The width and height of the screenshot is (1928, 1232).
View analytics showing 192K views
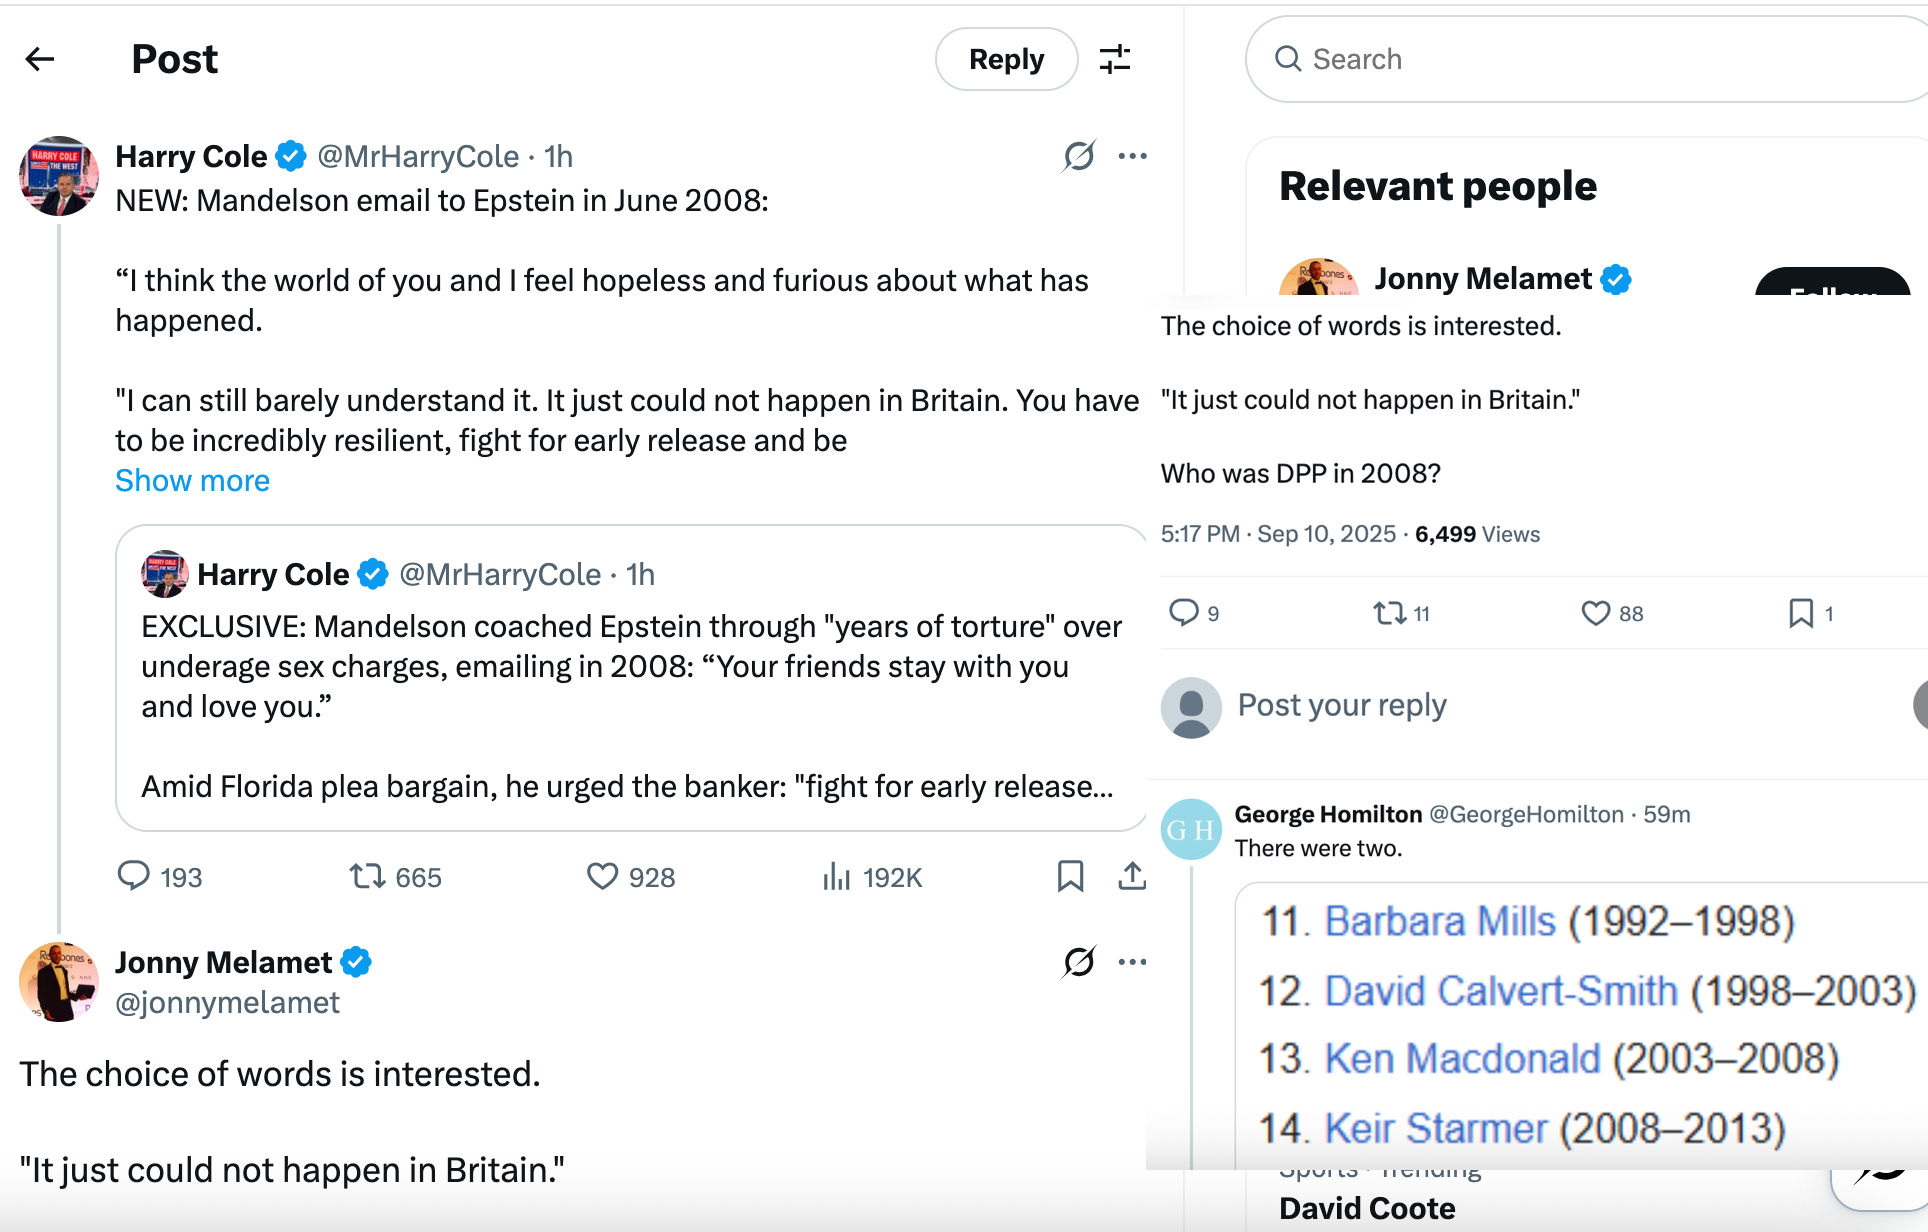click(x=837, y=877)
